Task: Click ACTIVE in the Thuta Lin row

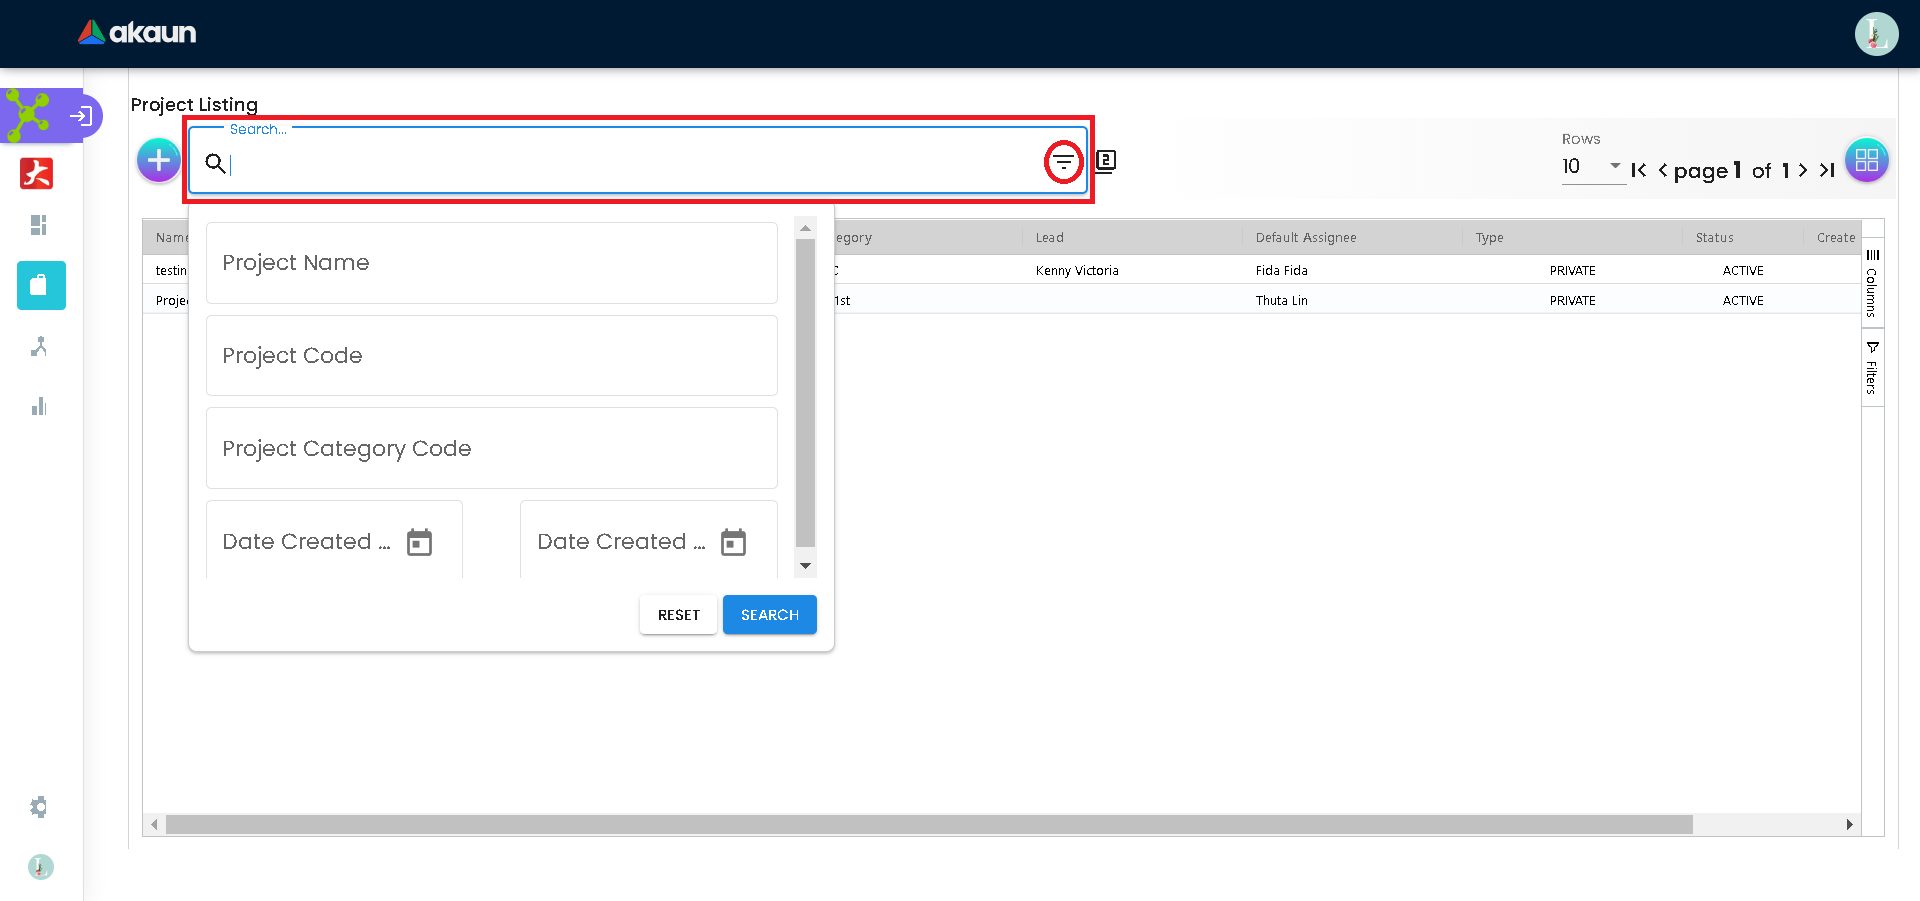Action: tap(1743, 301)
